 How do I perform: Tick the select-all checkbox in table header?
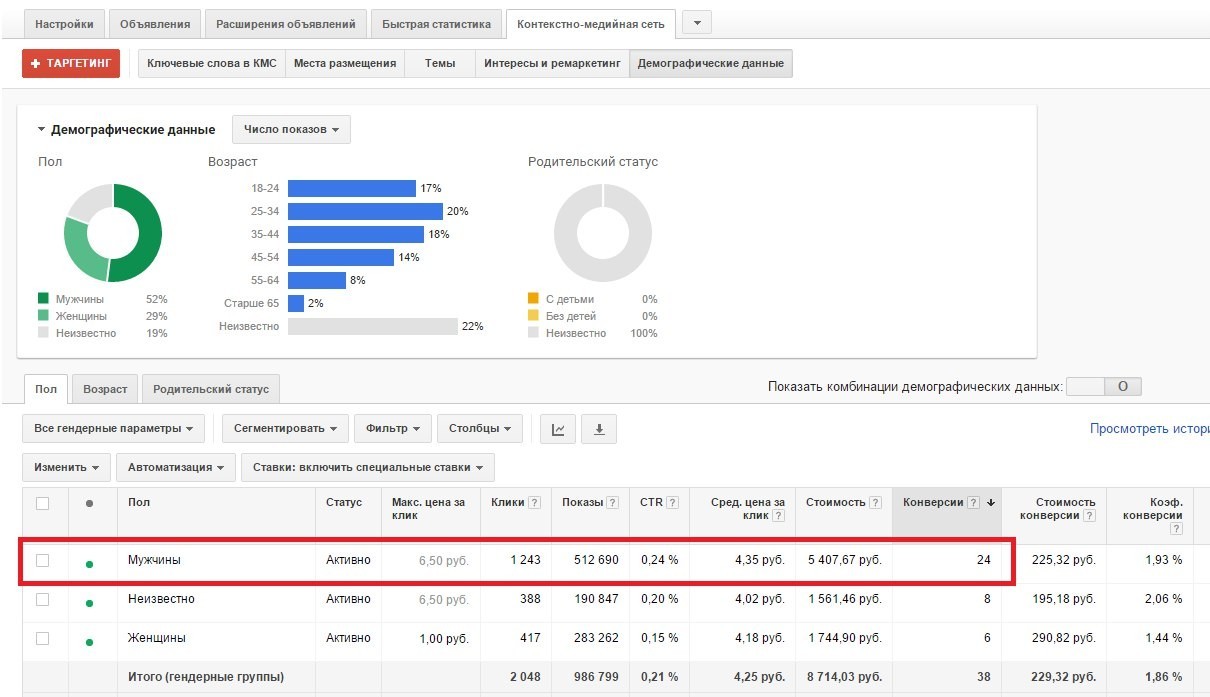42,503
